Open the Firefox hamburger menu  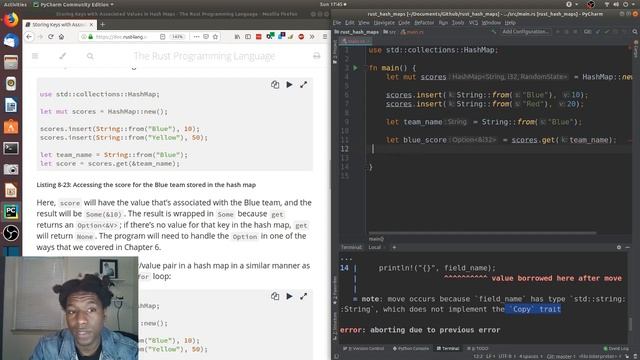[325, 37]
